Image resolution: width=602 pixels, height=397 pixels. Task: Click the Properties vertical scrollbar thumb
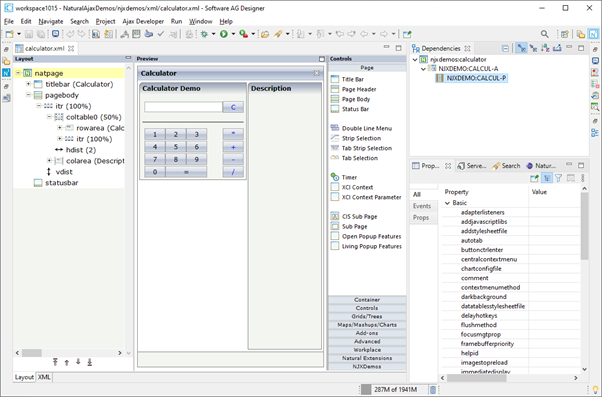[584, 226]
